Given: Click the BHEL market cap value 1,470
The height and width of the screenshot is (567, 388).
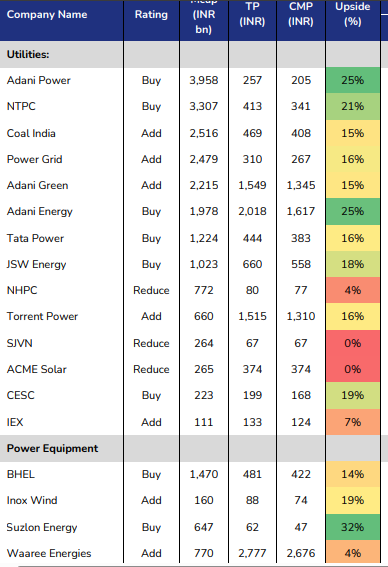Looking at the screenshot, I should pos(204,474).
